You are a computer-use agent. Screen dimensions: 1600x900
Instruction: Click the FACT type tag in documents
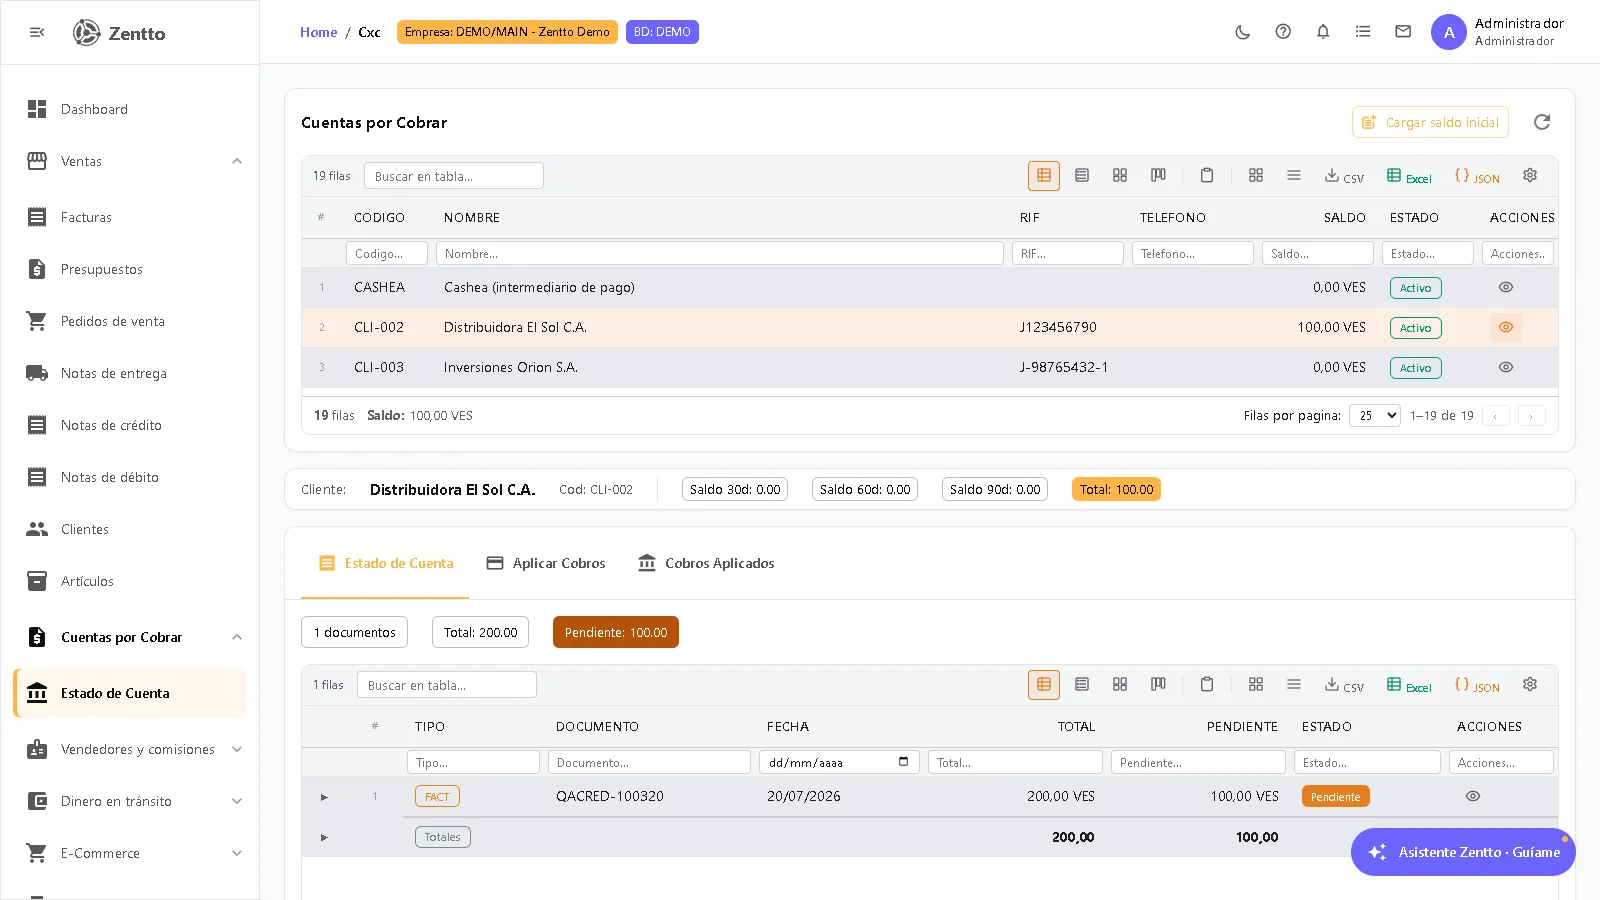tap(437, 797)
